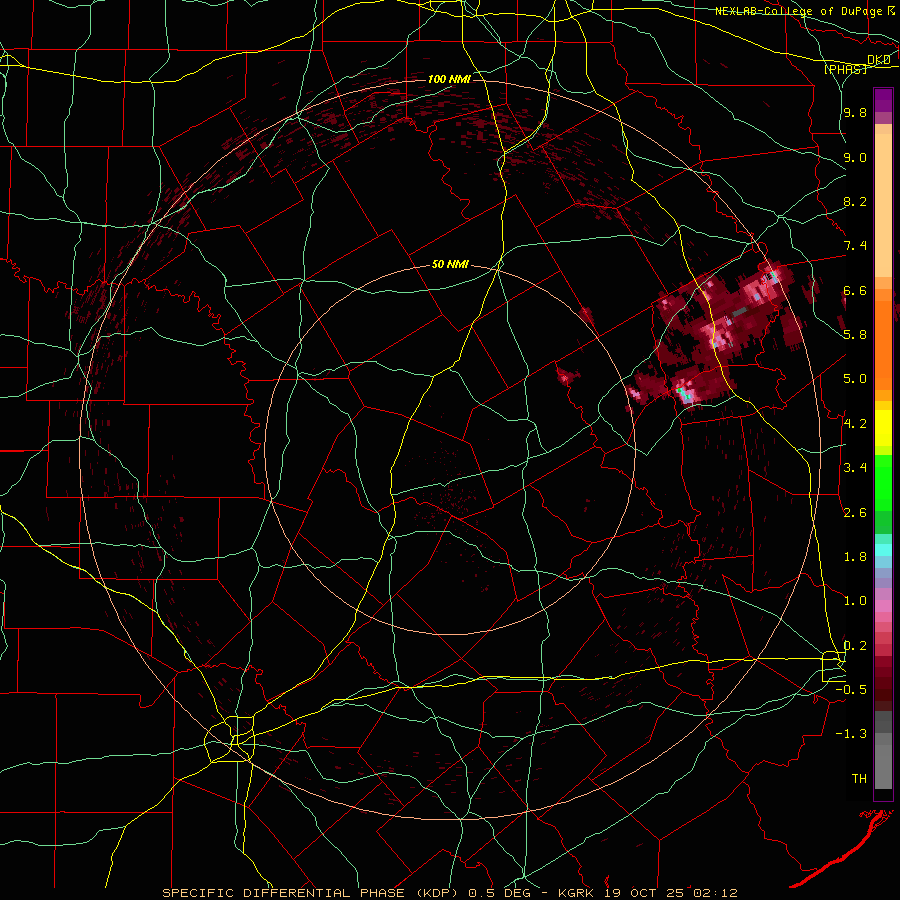900x900 pixels.
Task: Click the [PHAS] label above the color scale
Action: [845, 70]
